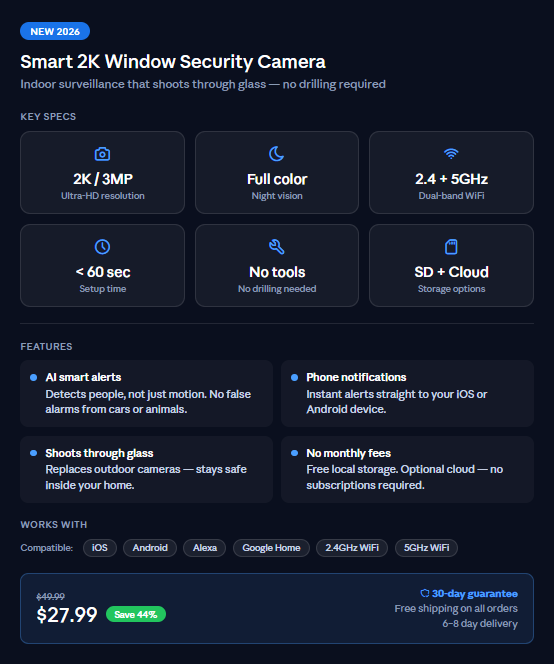Viewport: 554px width, 664px height.
Task: Click the KEY SPECS section label
Action: tap(48, 116)
